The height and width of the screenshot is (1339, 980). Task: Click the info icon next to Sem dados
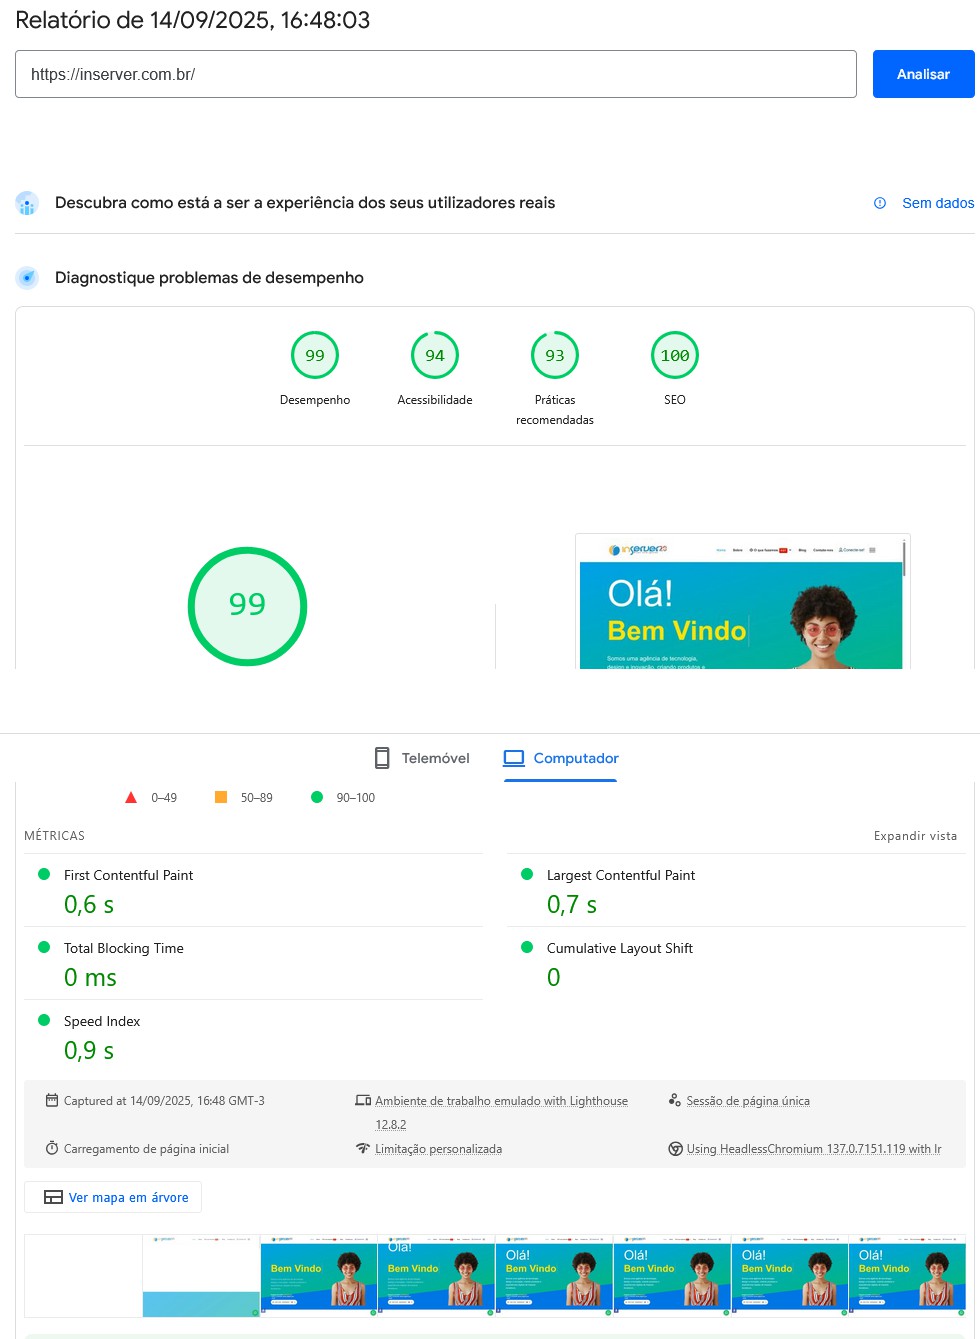tap(880, 203)
